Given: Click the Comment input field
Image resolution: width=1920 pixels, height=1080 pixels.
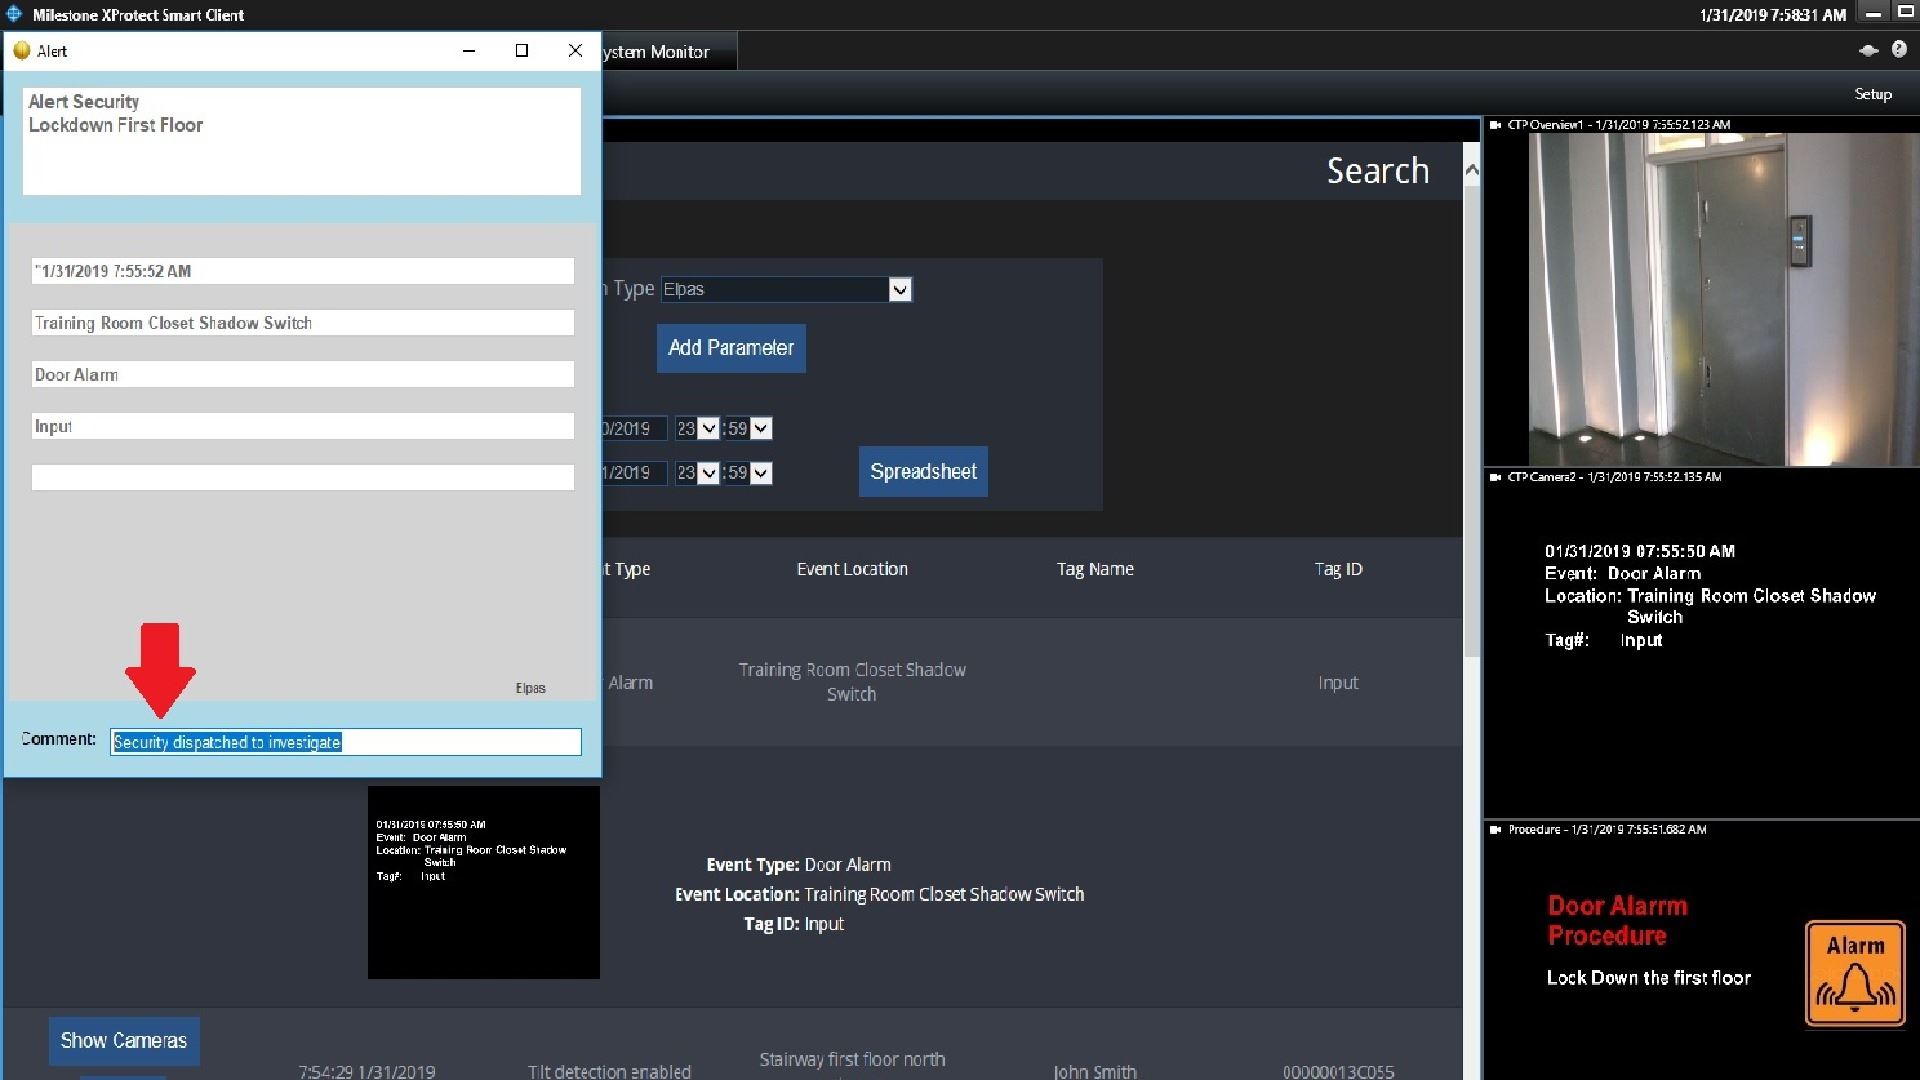Looking at the screenshot, I should coord(345,742).
